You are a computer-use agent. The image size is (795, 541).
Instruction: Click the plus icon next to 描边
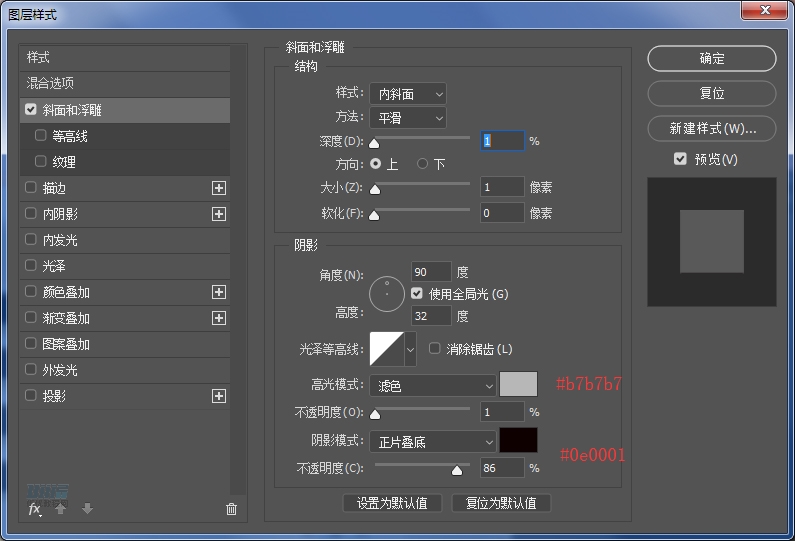219,188
